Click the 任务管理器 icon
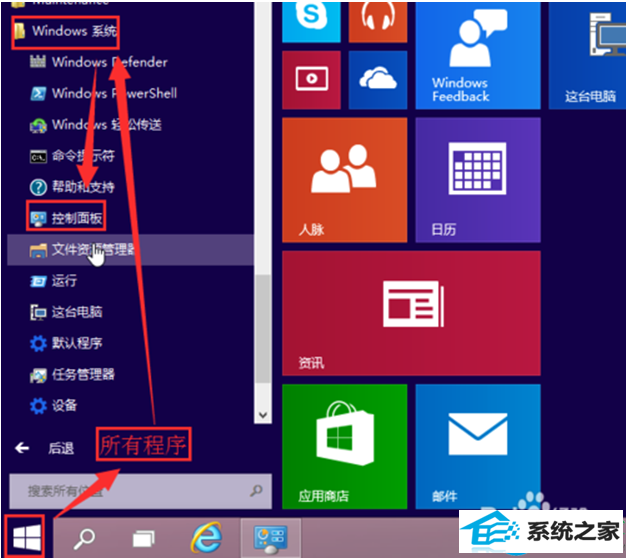This screenshot has width=628, height=558. (38, 375)
